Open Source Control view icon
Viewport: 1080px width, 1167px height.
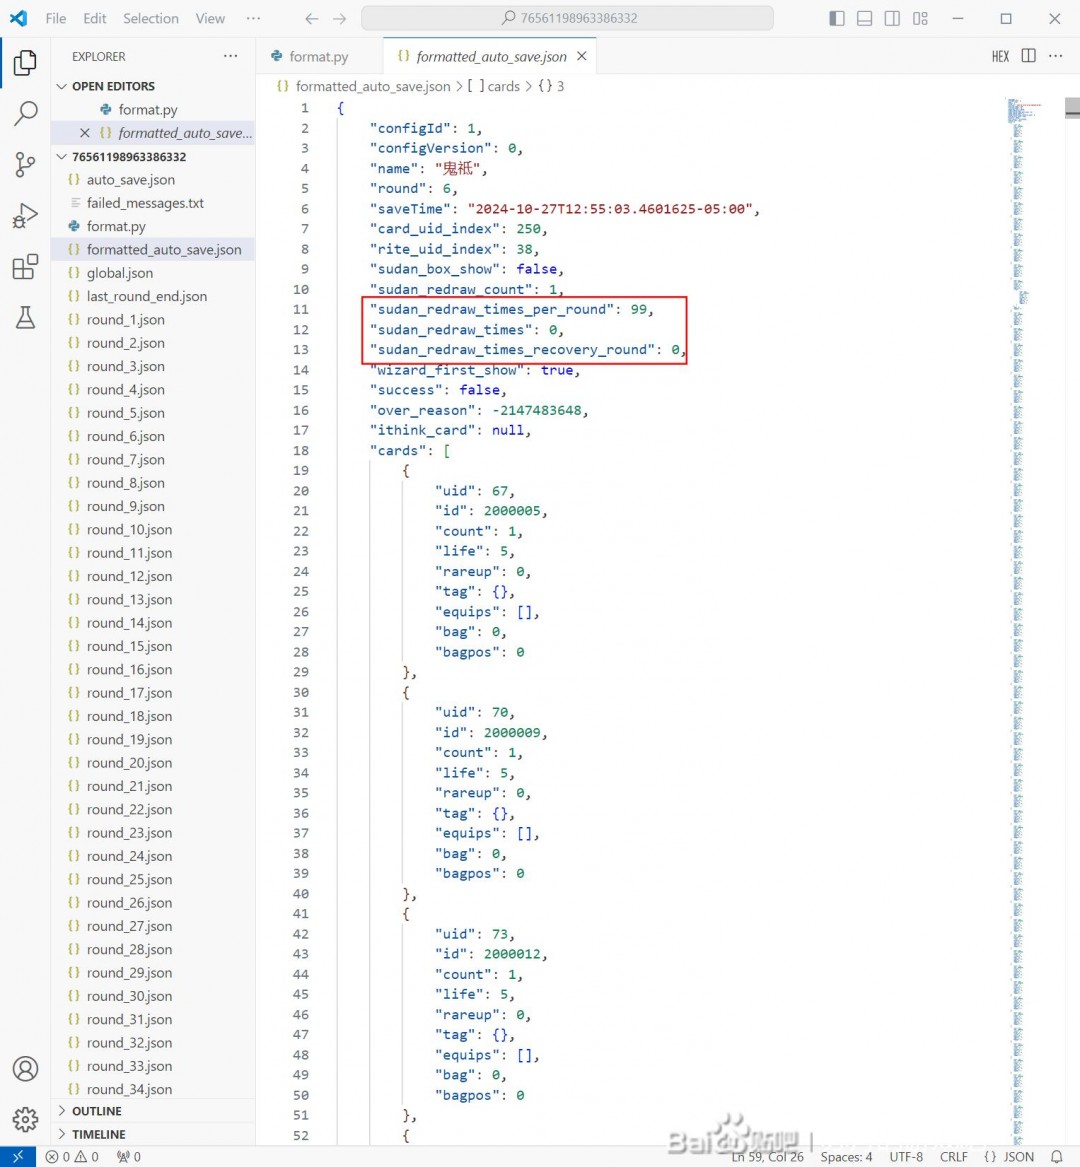(25, 164)
